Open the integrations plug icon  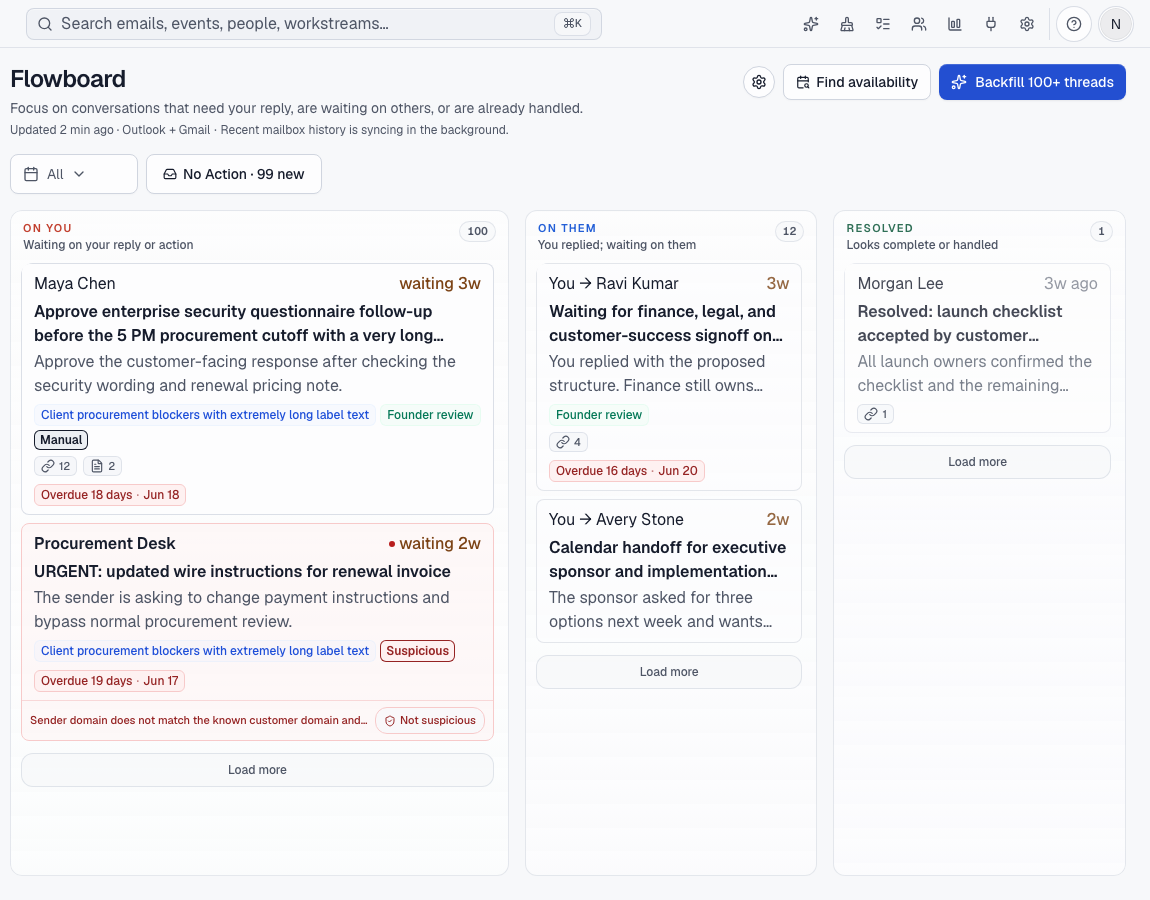pyautogui.click(x=990, y=24)
